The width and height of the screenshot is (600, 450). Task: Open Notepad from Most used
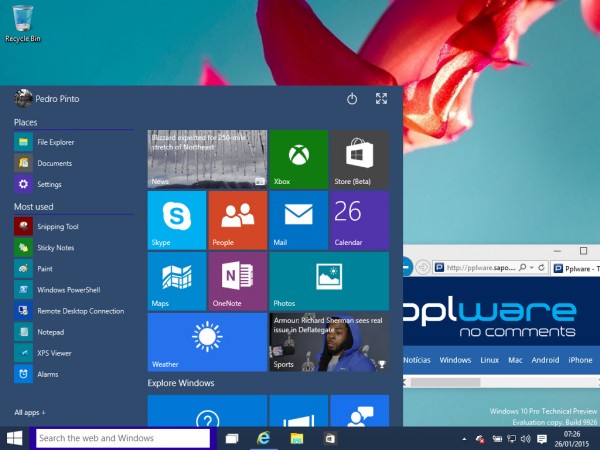(73, 332)
